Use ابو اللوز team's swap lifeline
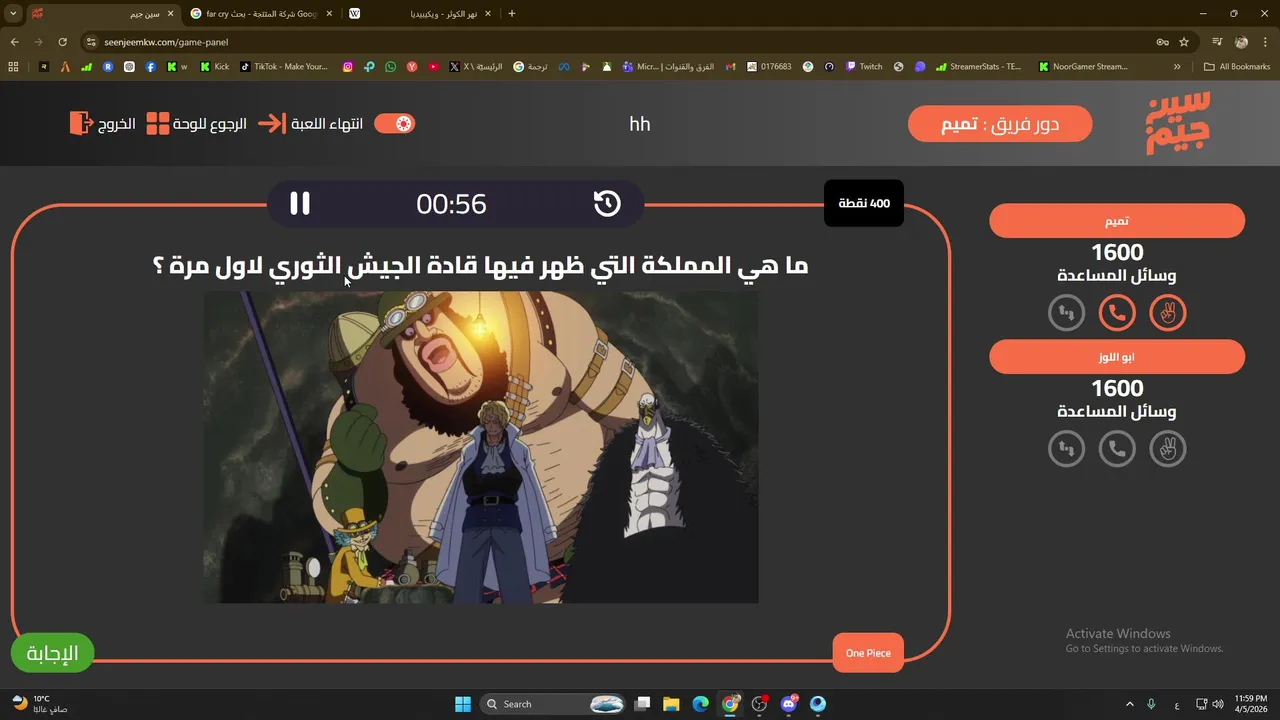The image size is (1280, 720). coord(1067,449)
